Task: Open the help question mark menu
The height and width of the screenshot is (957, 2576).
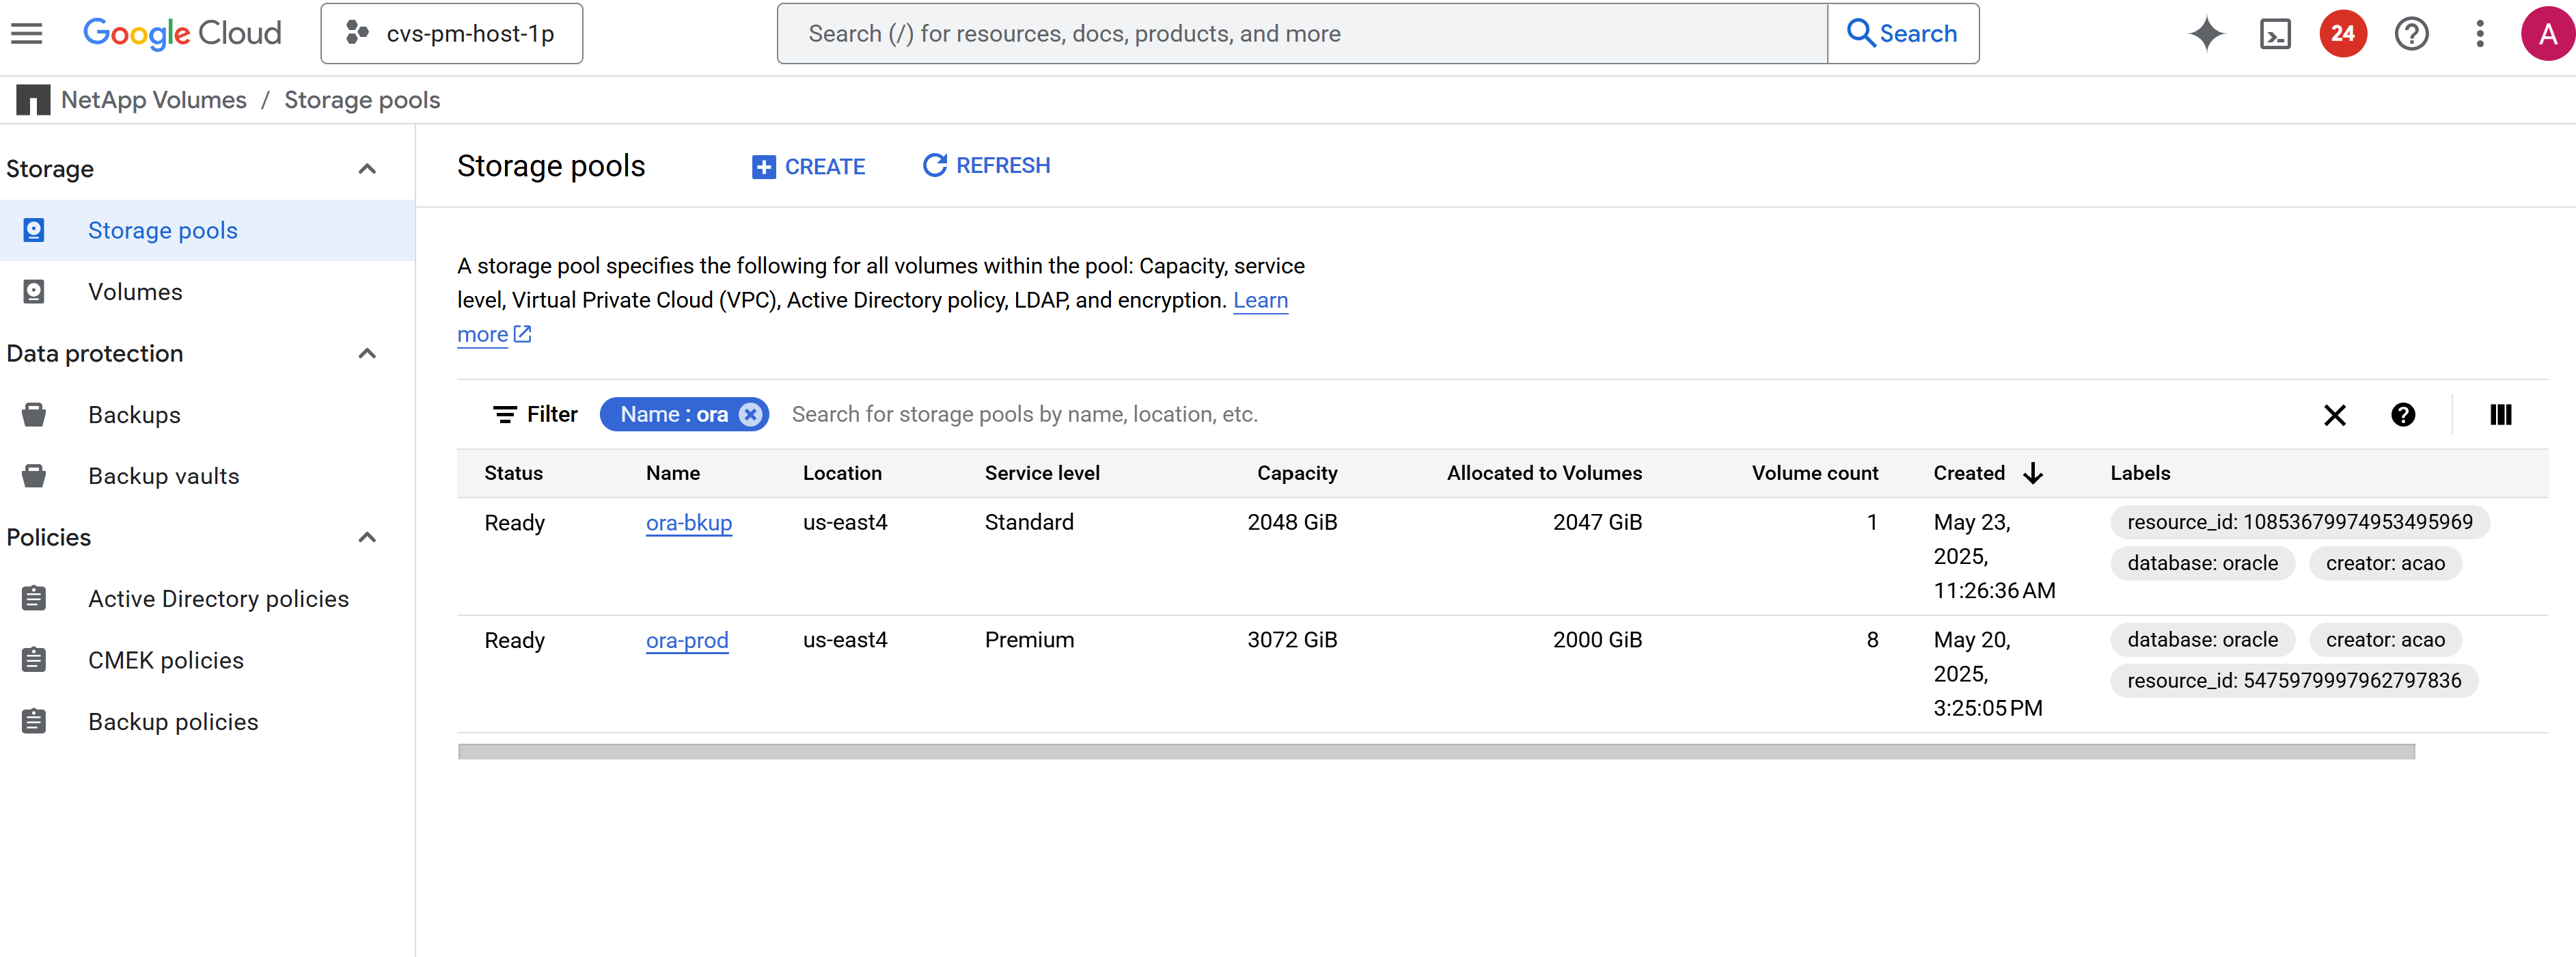Action: pos(2411,33)
